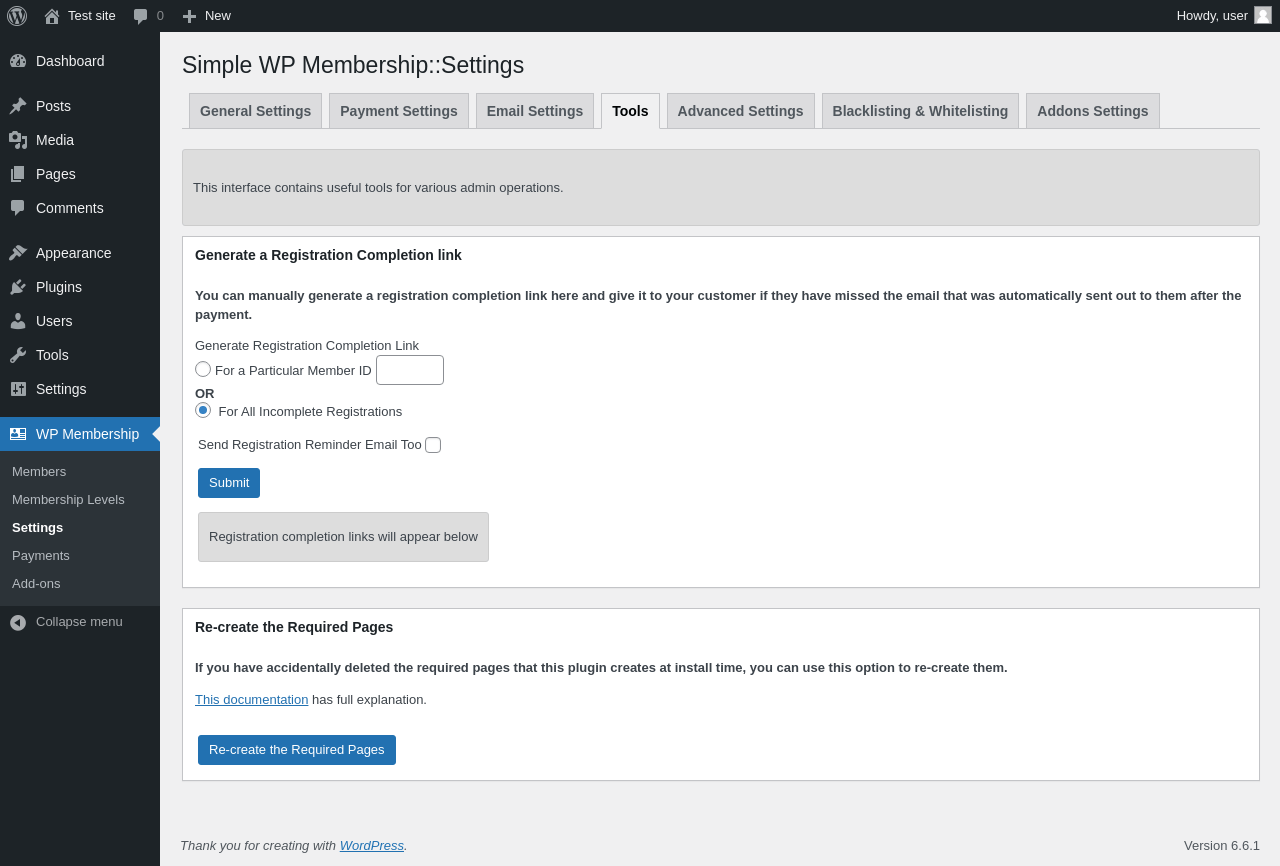Switch to the Payment Settings tab
The image size is (1280, 866).
coord(398,111)
